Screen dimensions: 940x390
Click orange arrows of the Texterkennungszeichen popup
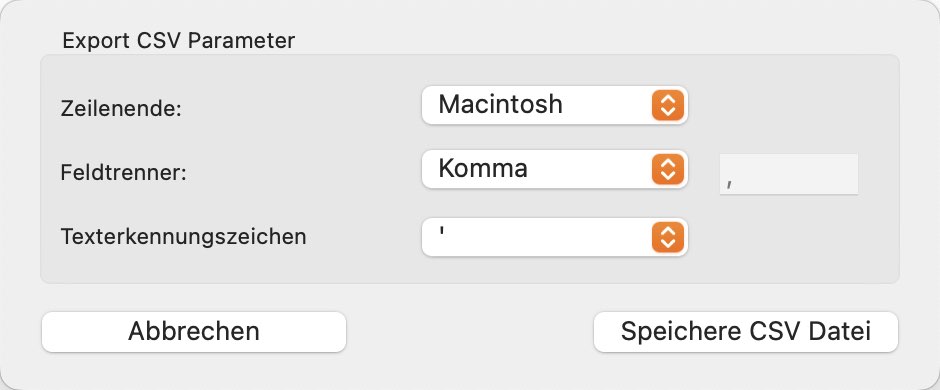tap(668, 237)
